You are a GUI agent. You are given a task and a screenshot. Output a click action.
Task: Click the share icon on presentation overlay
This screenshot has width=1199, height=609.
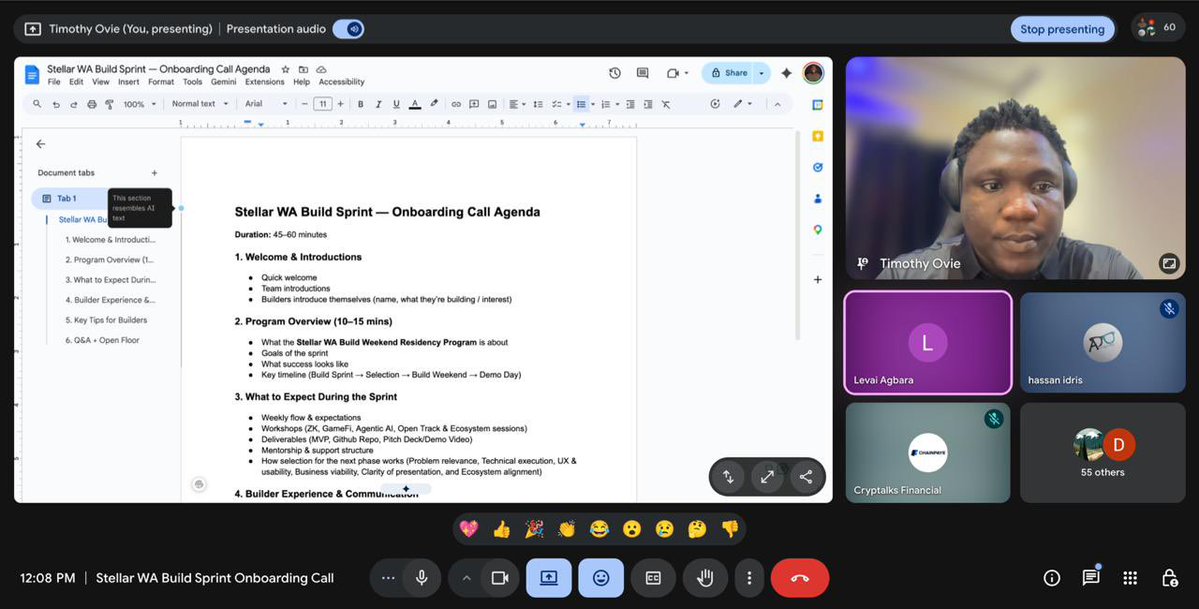coord(806,477)
